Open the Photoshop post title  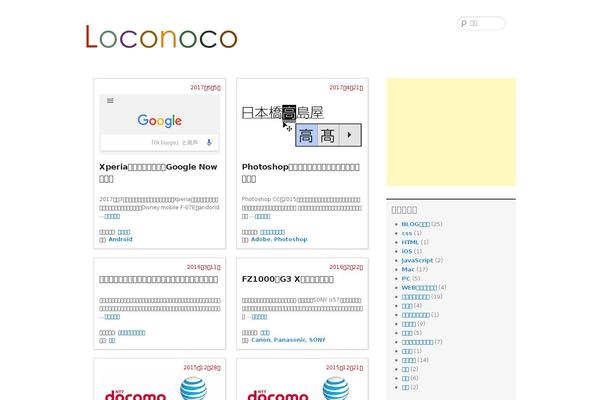point(300,173)
